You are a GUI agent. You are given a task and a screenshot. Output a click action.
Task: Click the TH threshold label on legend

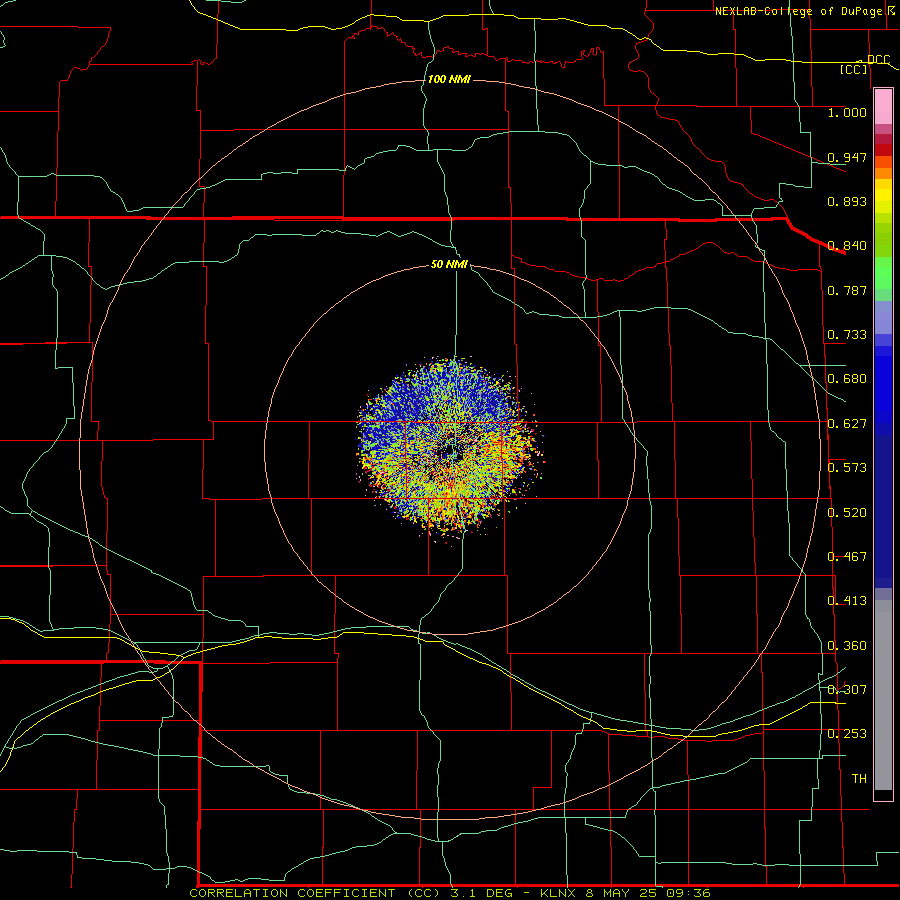[859, 779]
